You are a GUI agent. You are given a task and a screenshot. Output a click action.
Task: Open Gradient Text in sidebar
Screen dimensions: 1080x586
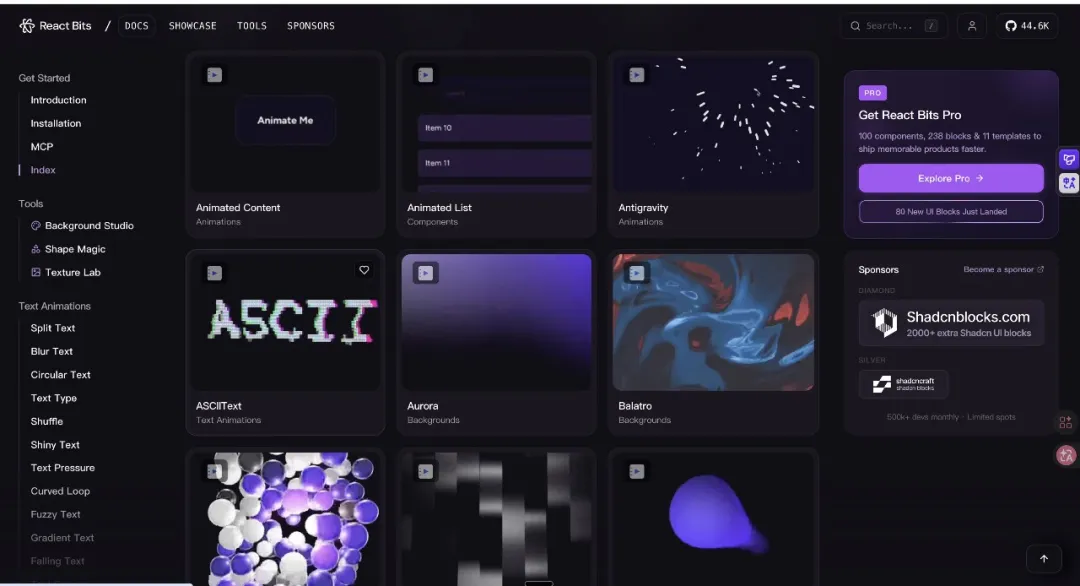[62, 538]
